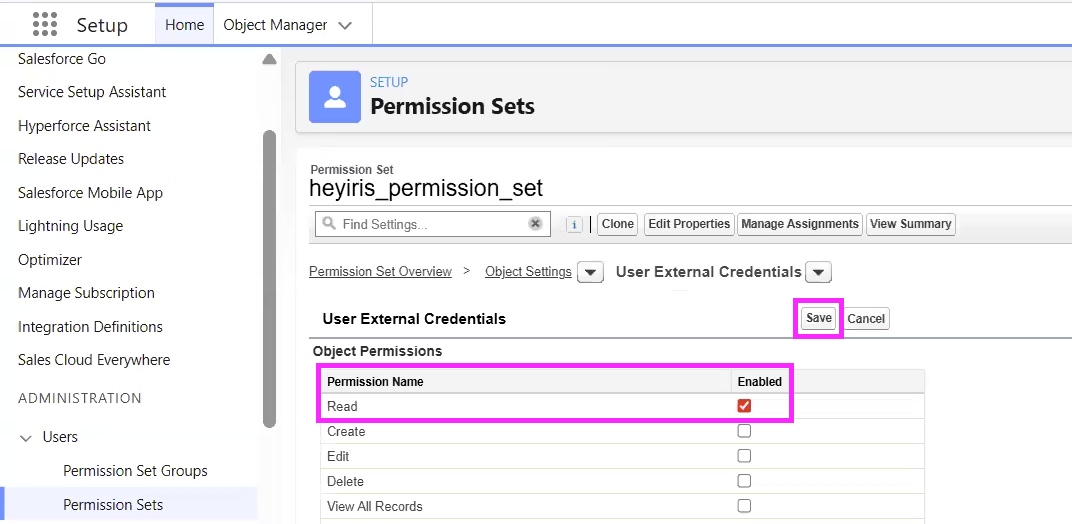
Task: Collapse the Users section in sidebar
Action: point(26,438)
